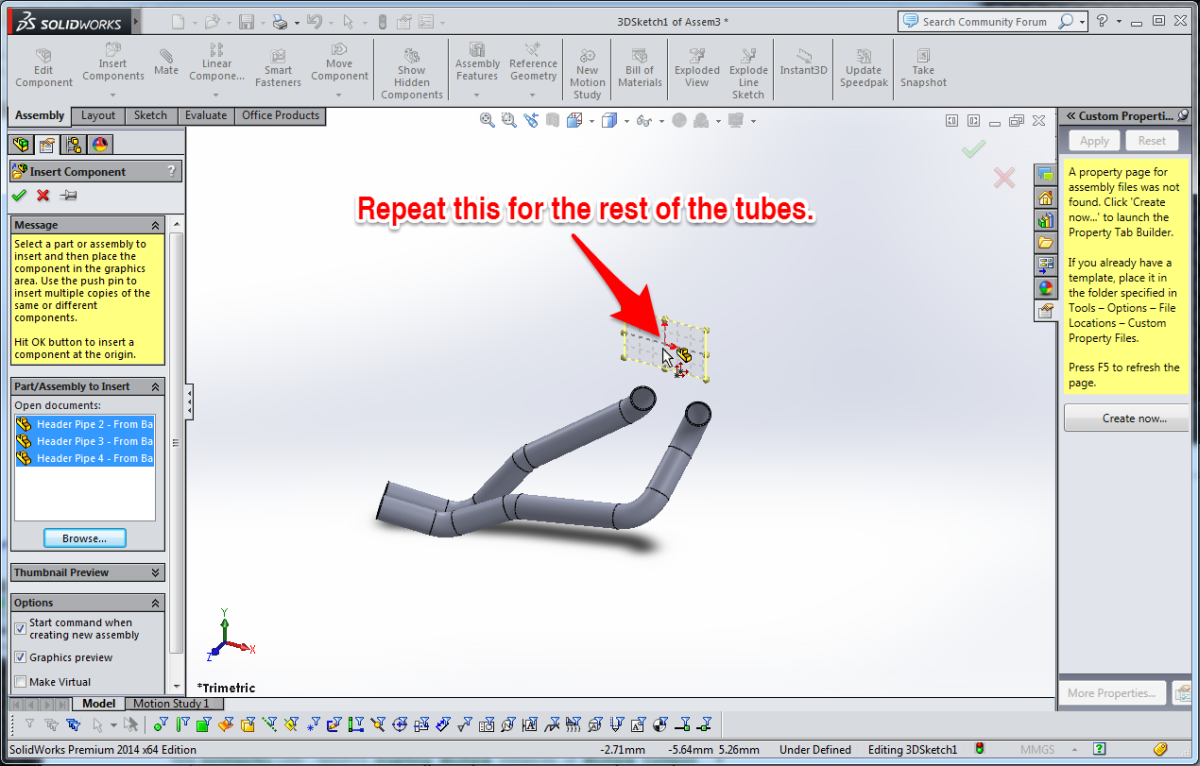Click the Browse... button
Screen dimensions: 1200x766
point(85,538)
